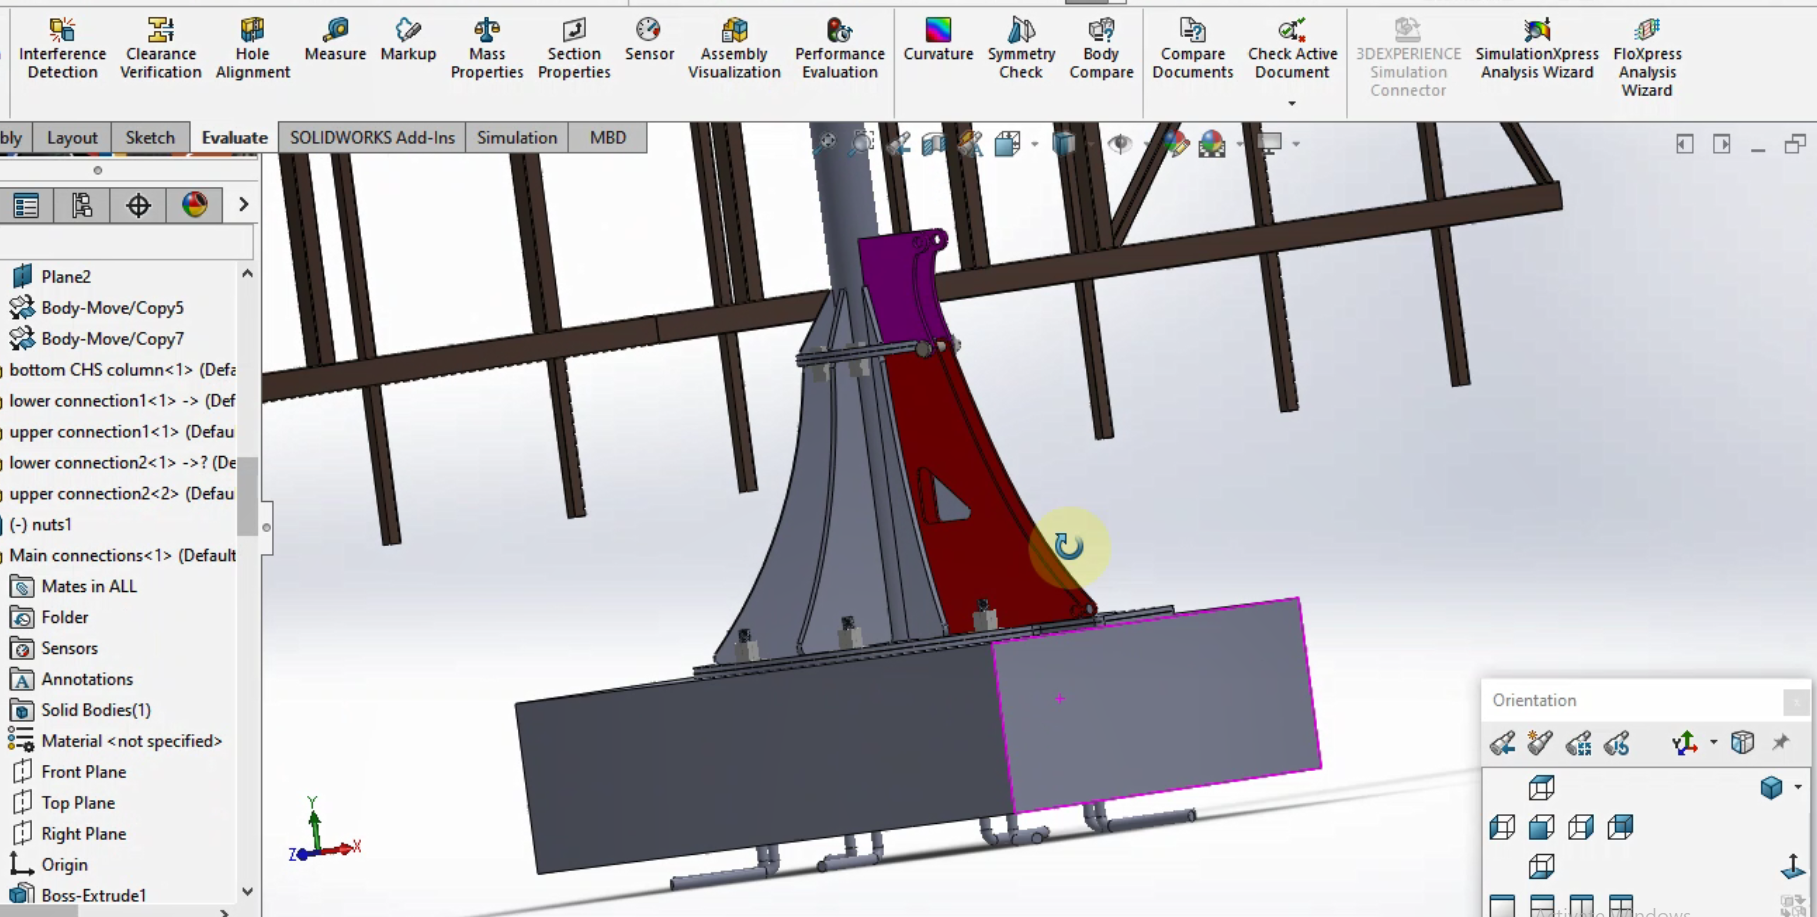Start SimulationXpress Analysis Wizard
The width and height of the screenshot is (1817, 917).
point(1537,48)
